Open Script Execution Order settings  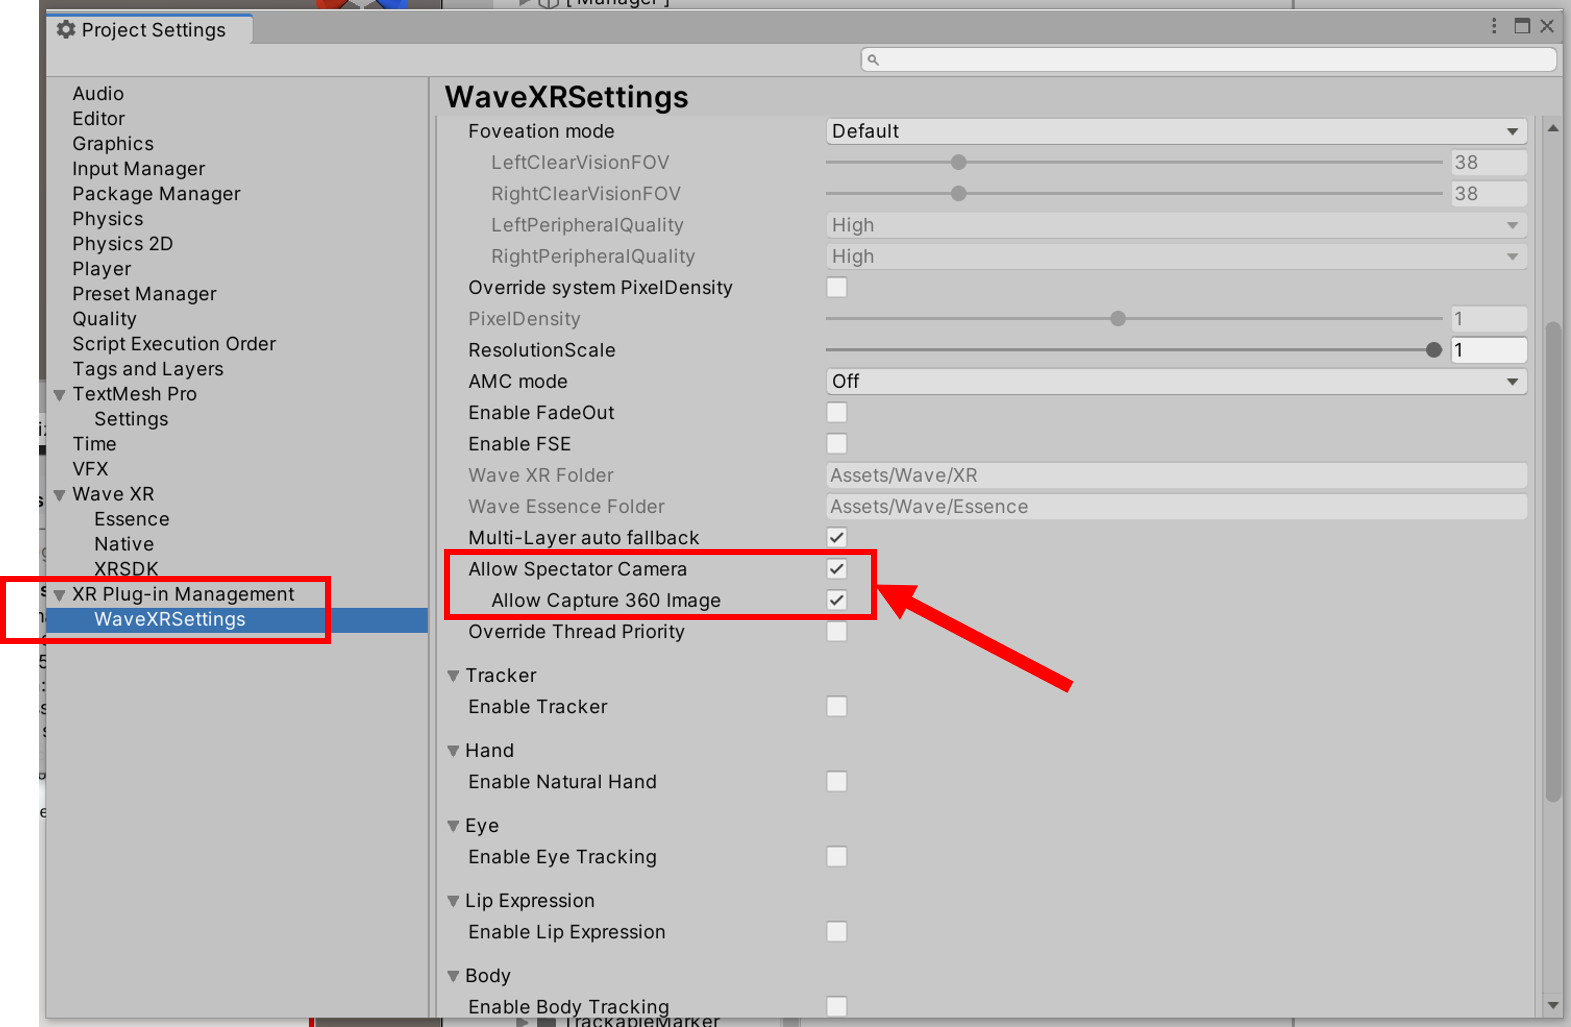pos(174,344)
